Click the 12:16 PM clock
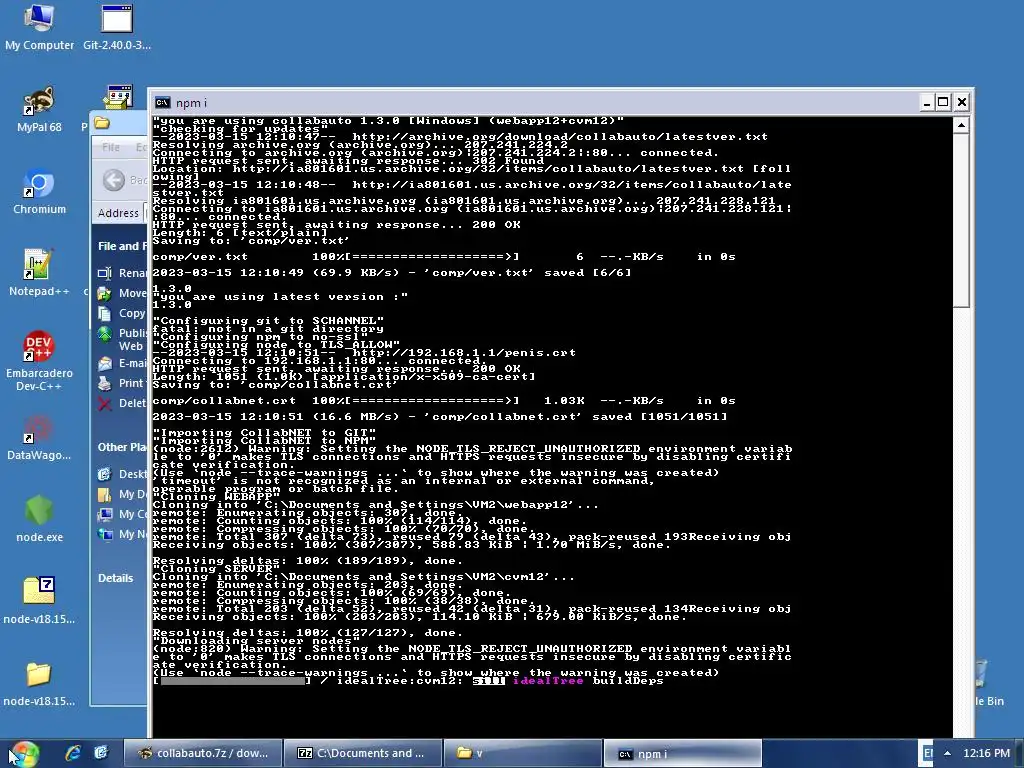This screenshot has width=1024, height=768. [986, 753]
